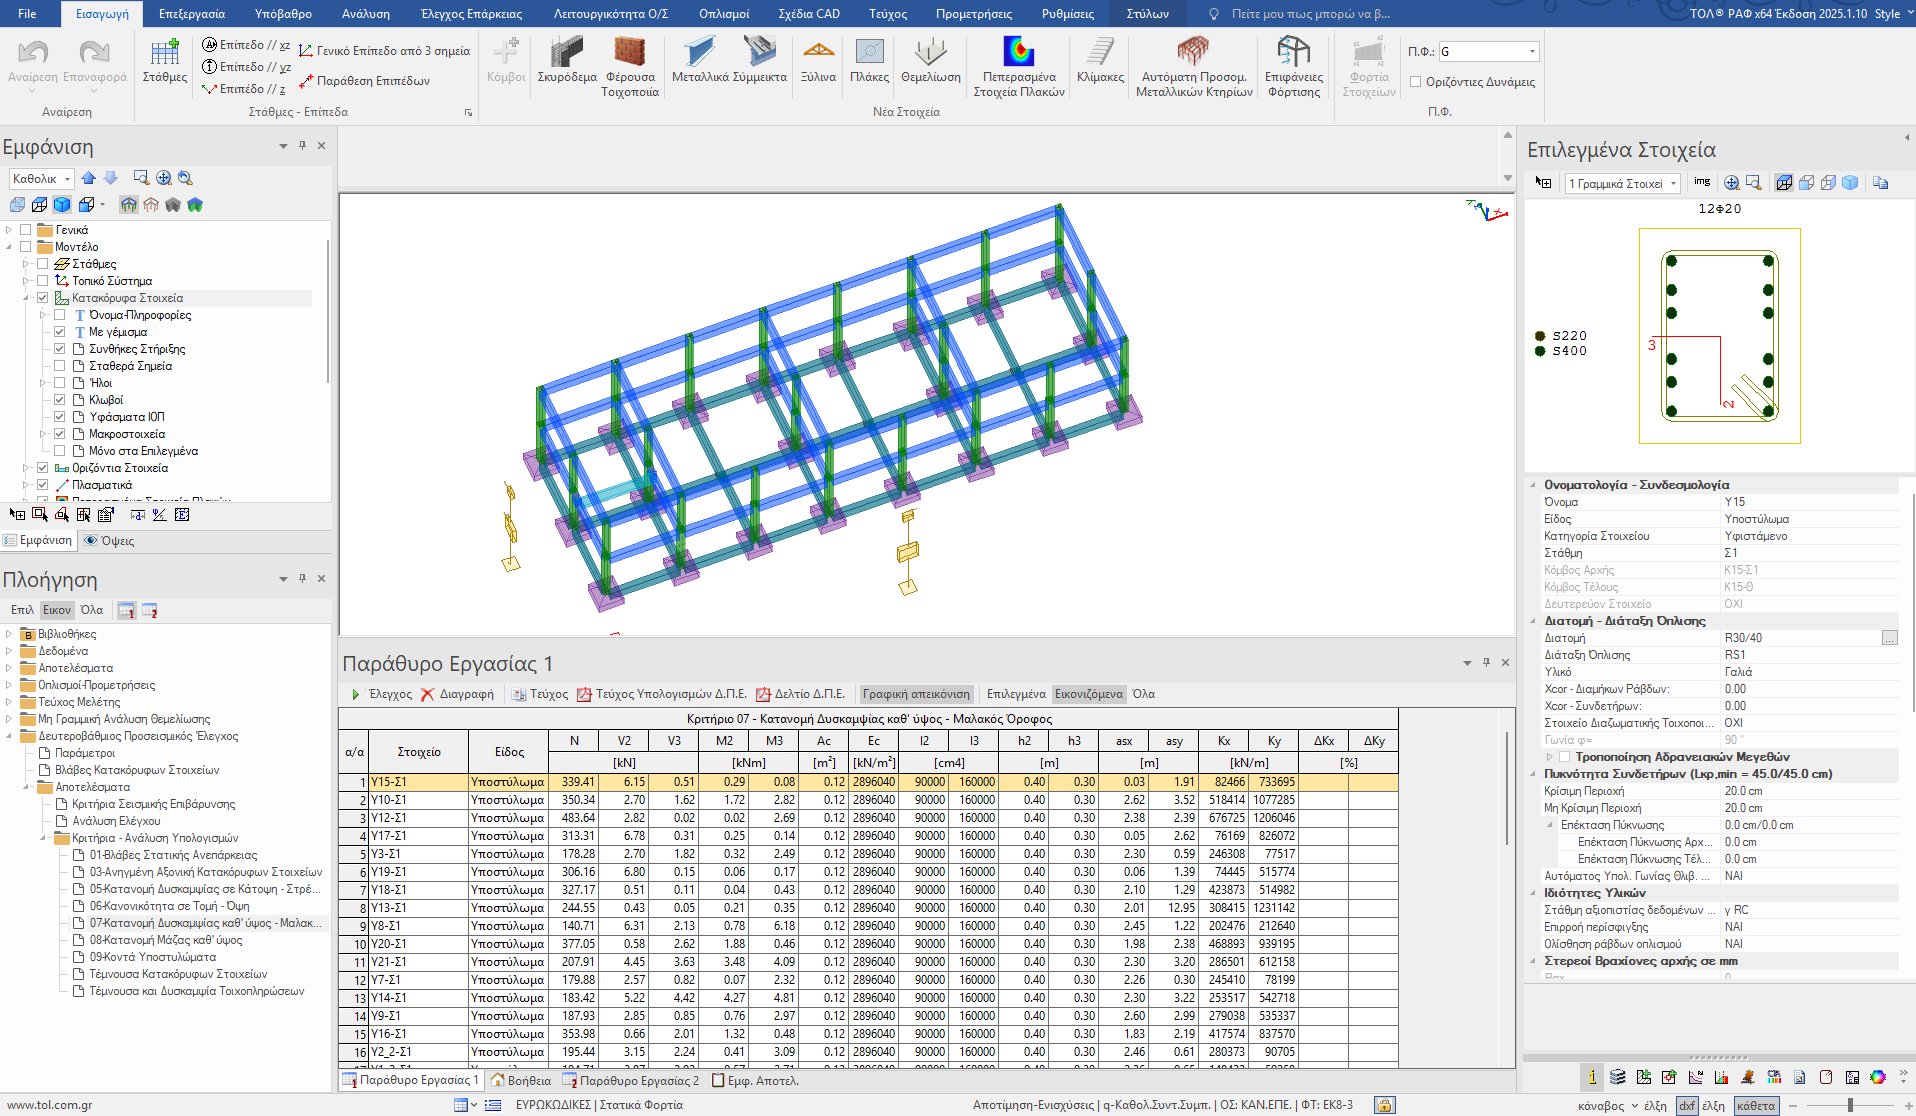Open the Ανάλυση ribbon tab
This screenshot has width=1916, height=1116.
365,14
